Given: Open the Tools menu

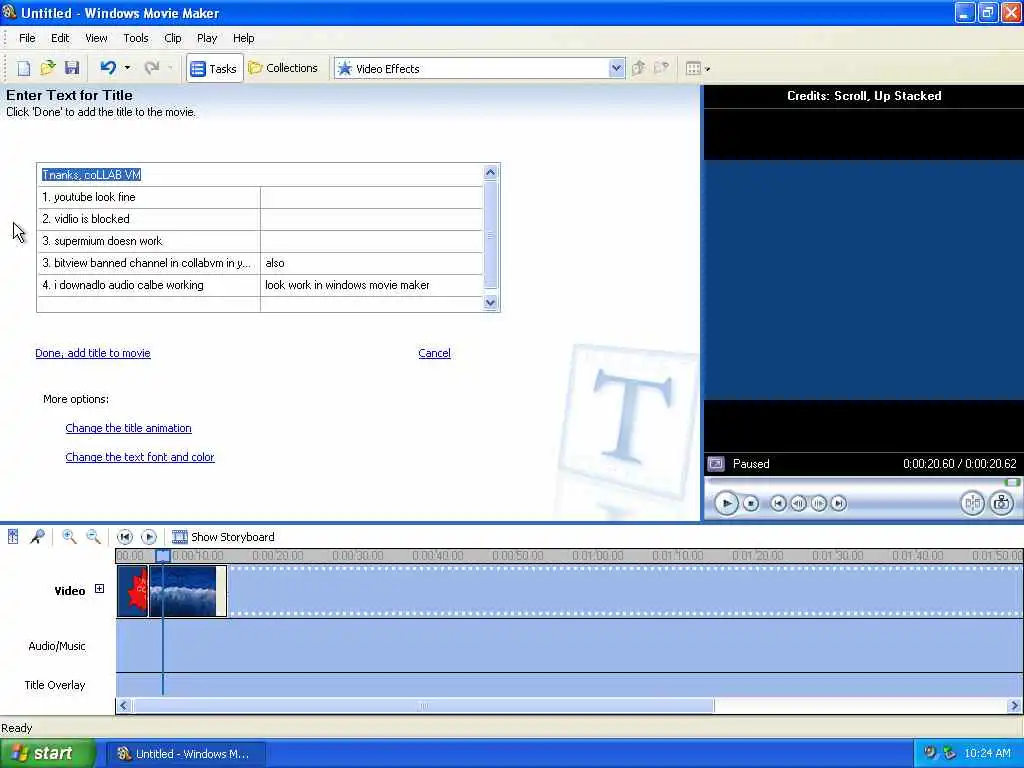Looking at the screenshot, I should pyautogui.click(x=136, y=38).
